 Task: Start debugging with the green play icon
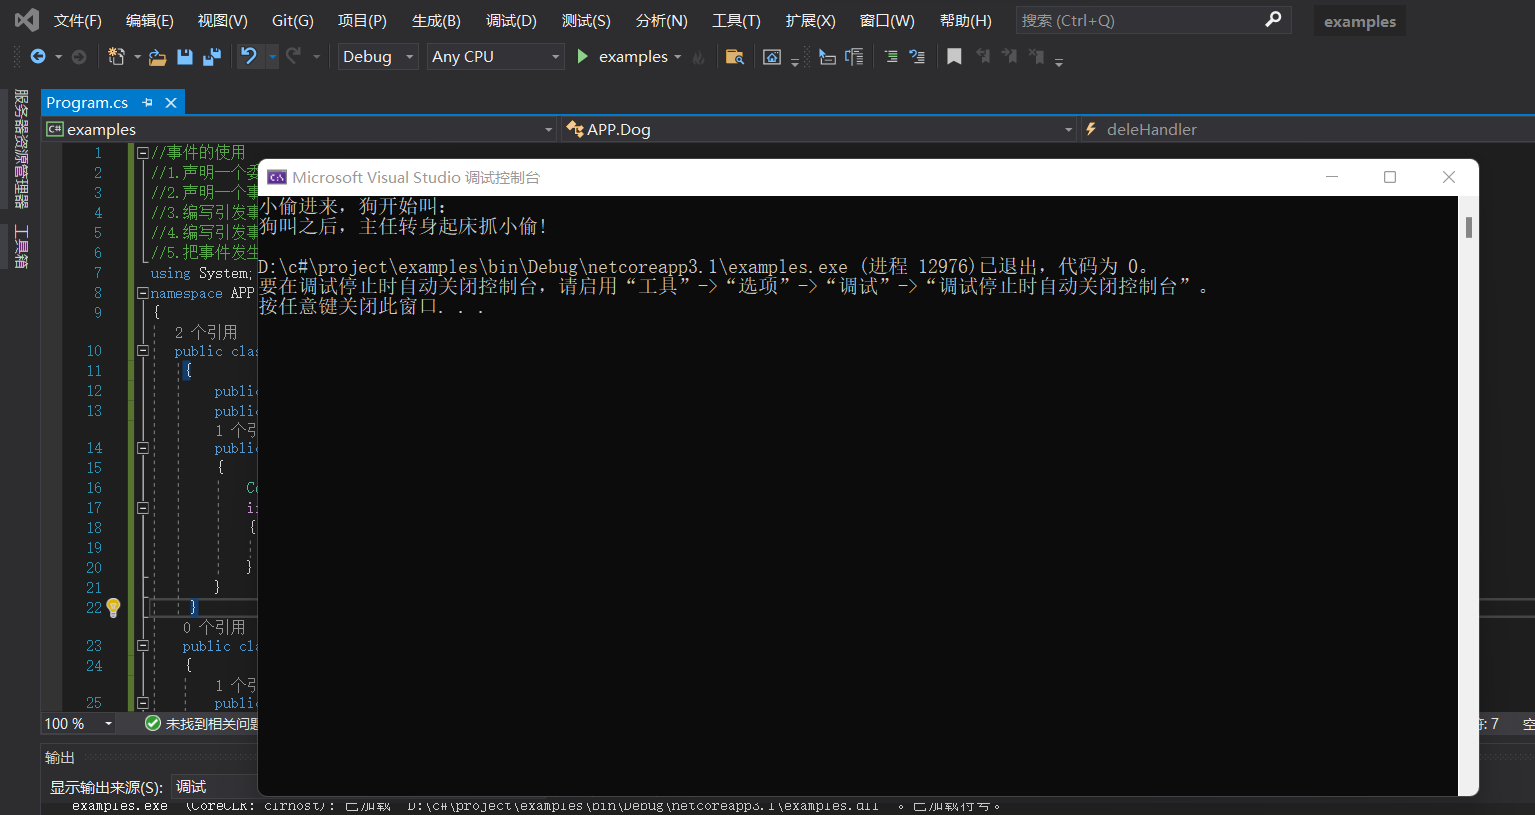coord(583,57)
